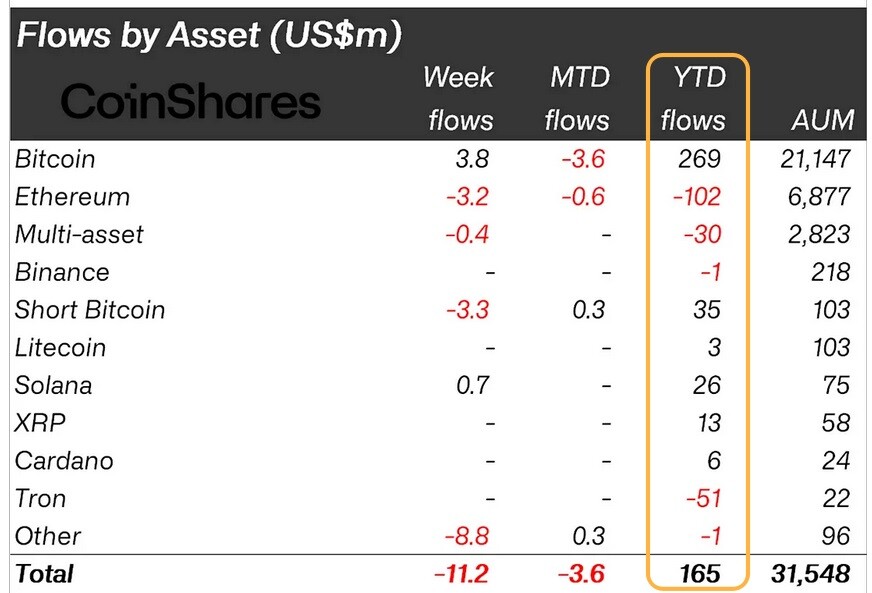Click the Tron row label
This screenshot has height=593, width=872.
[41, 498]
